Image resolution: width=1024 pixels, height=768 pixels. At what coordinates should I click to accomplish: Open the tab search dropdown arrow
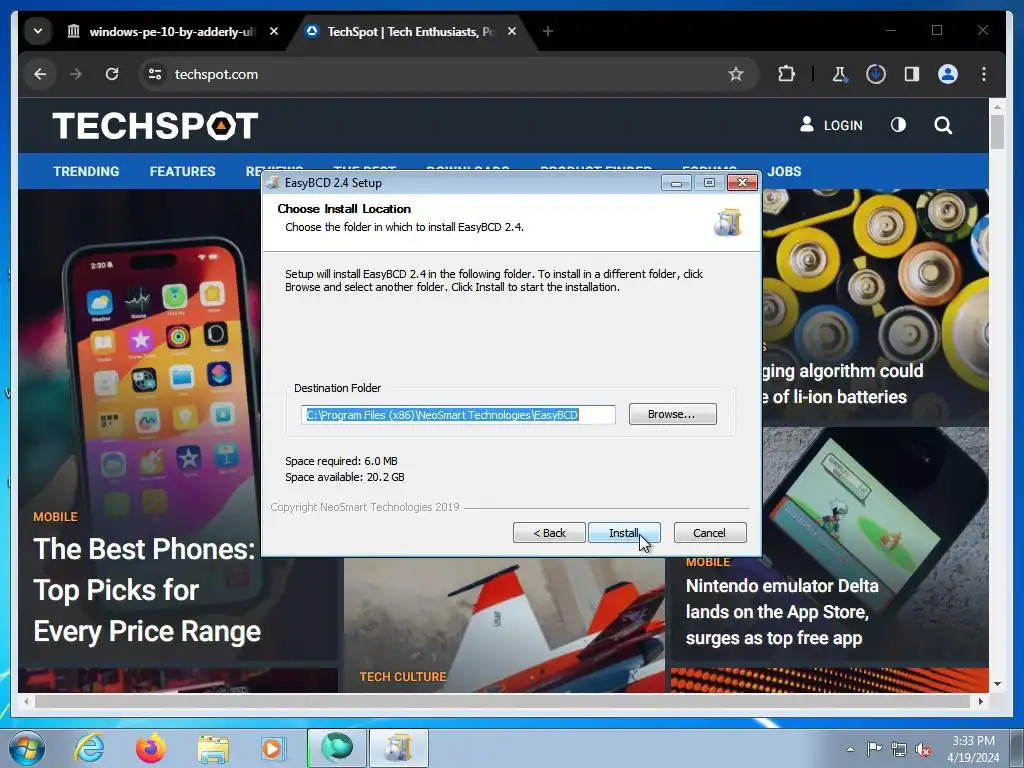(38, 31)
